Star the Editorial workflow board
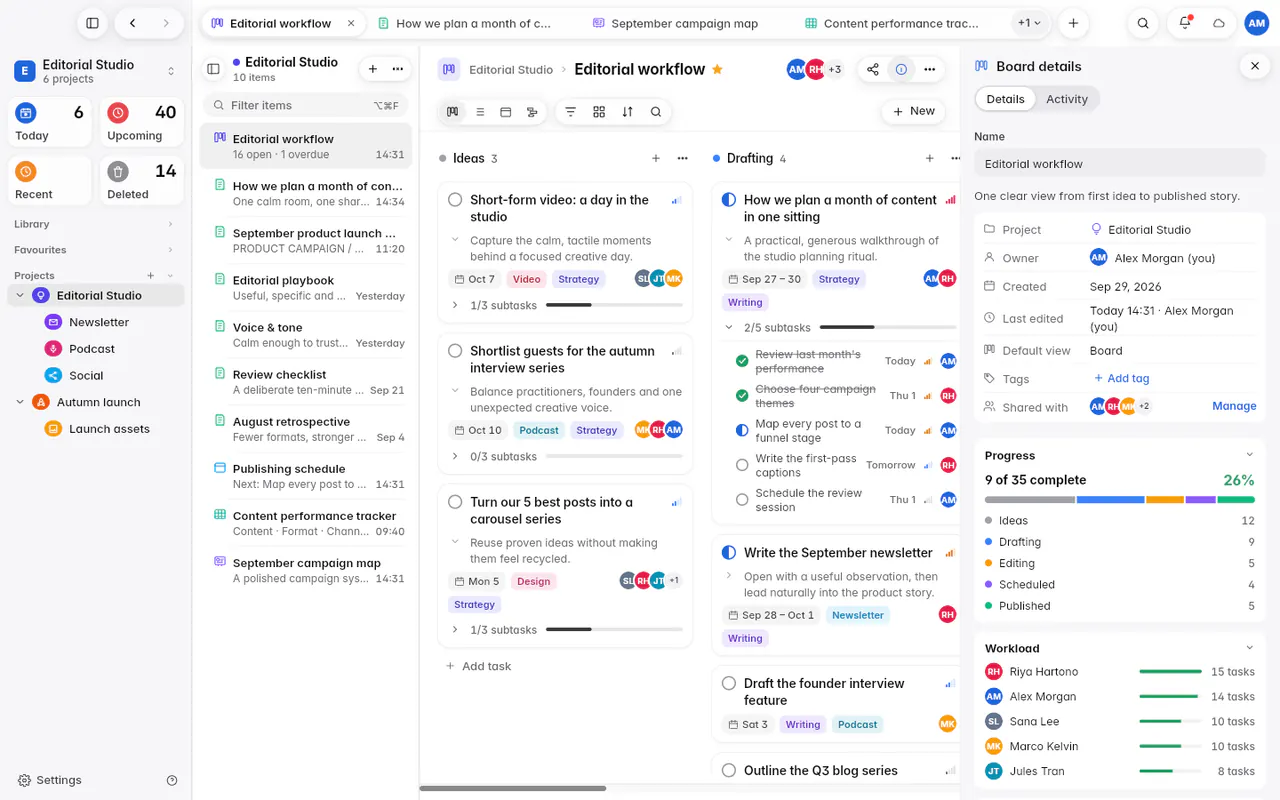This screenshot has height=800, width=1280. tap(717, 69)
